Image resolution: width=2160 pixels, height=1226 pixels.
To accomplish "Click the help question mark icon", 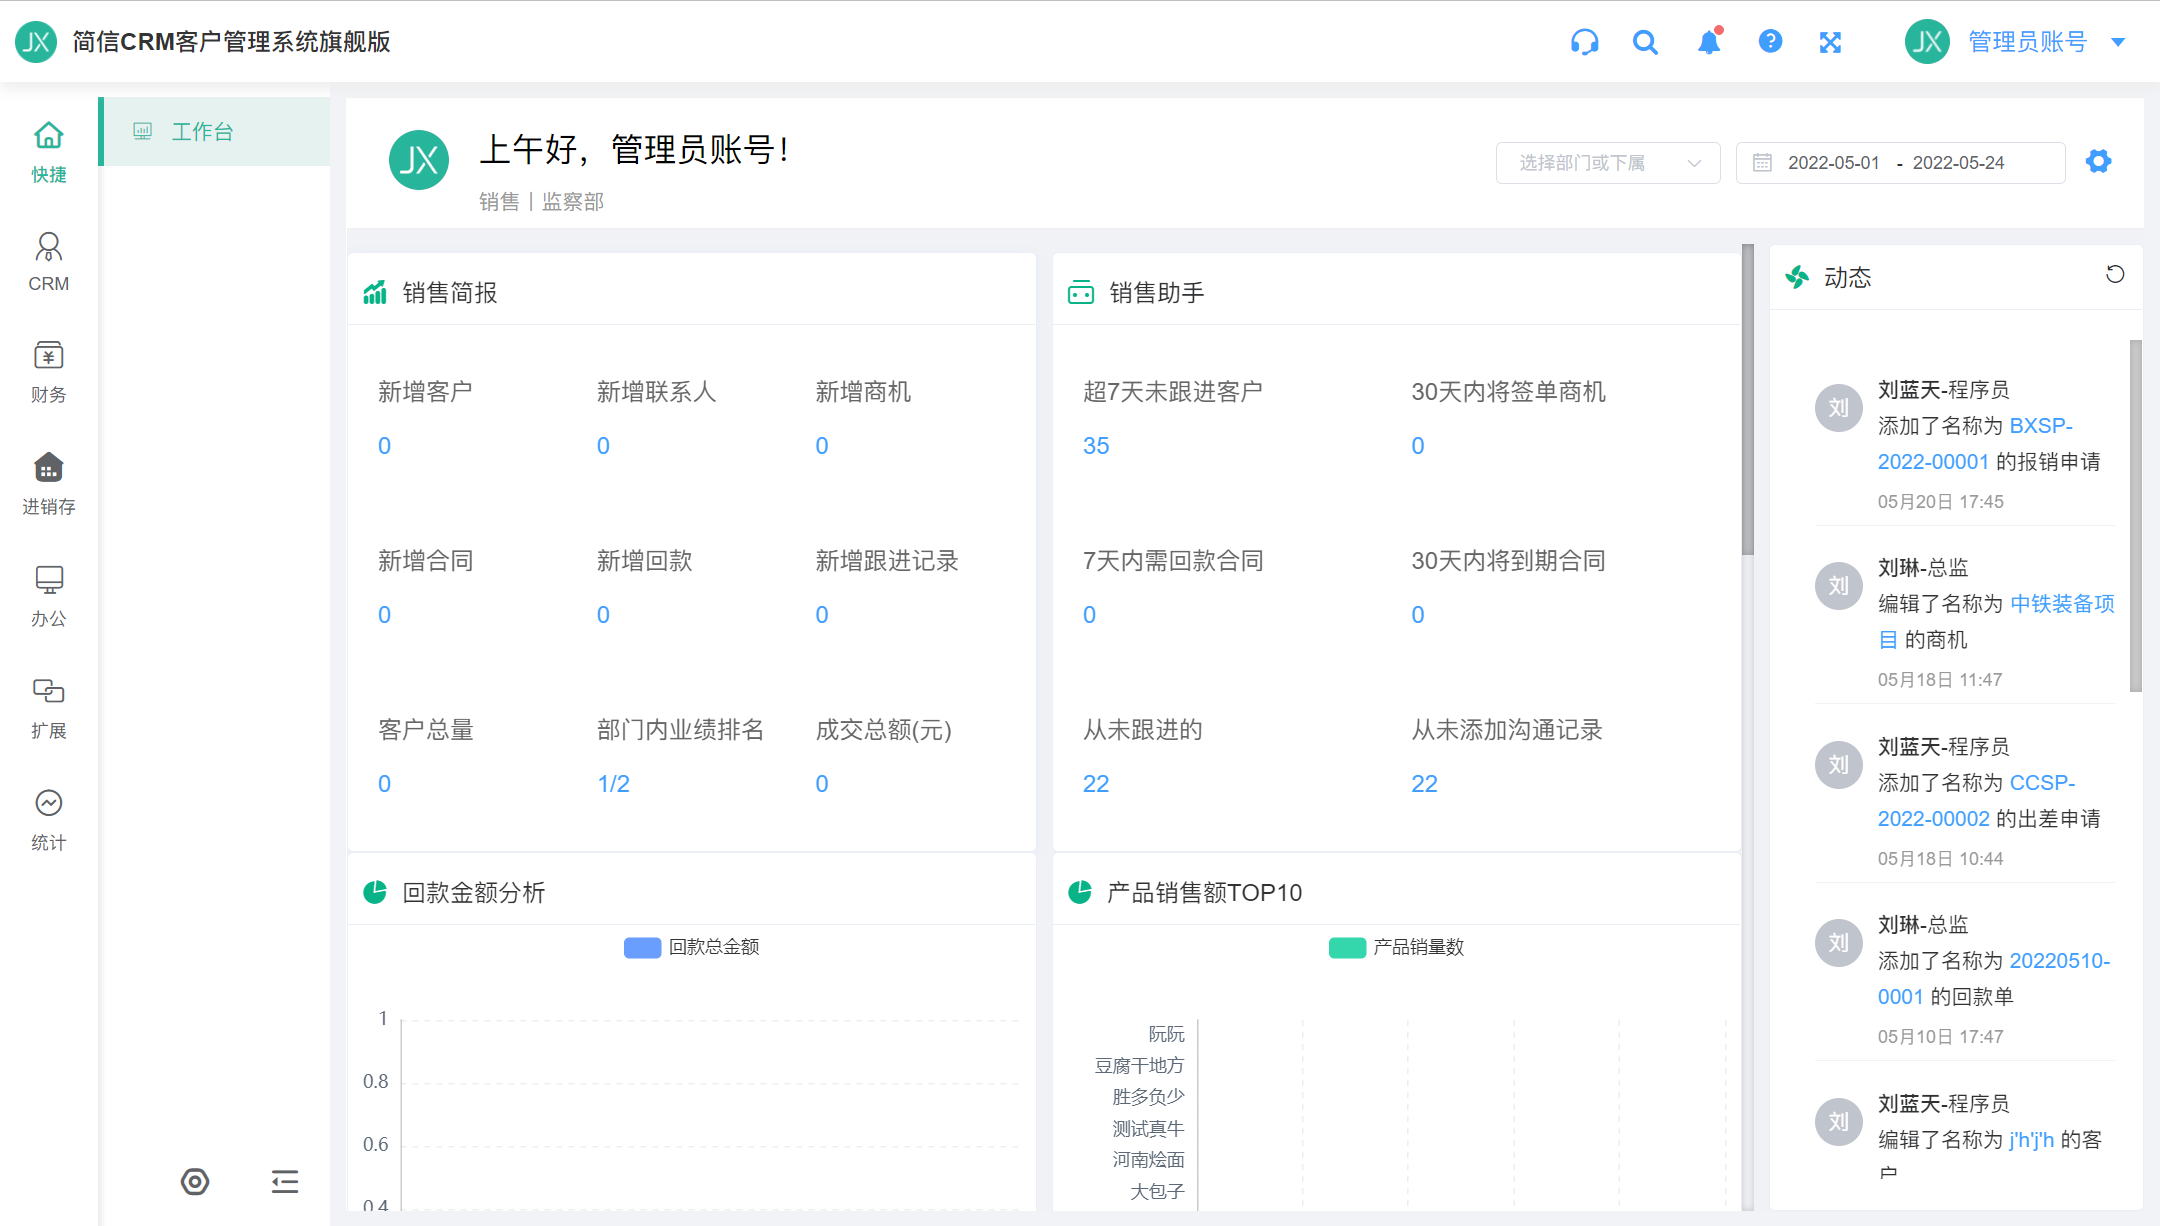I will tap(1770, 42).
